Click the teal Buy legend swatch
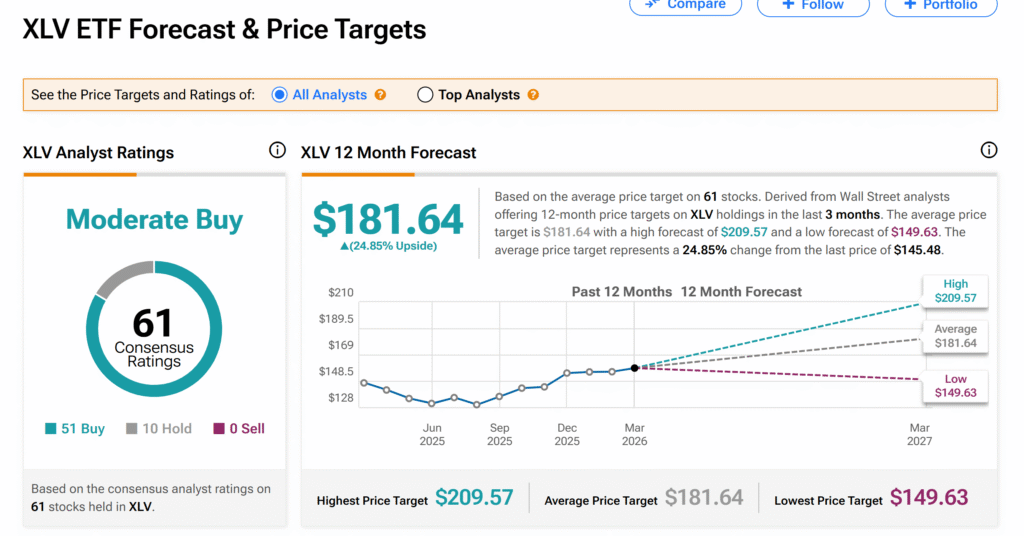Image resolution: width=1024 pixels, height=536 pixels. pyautogui.click(x=50, y=429)
